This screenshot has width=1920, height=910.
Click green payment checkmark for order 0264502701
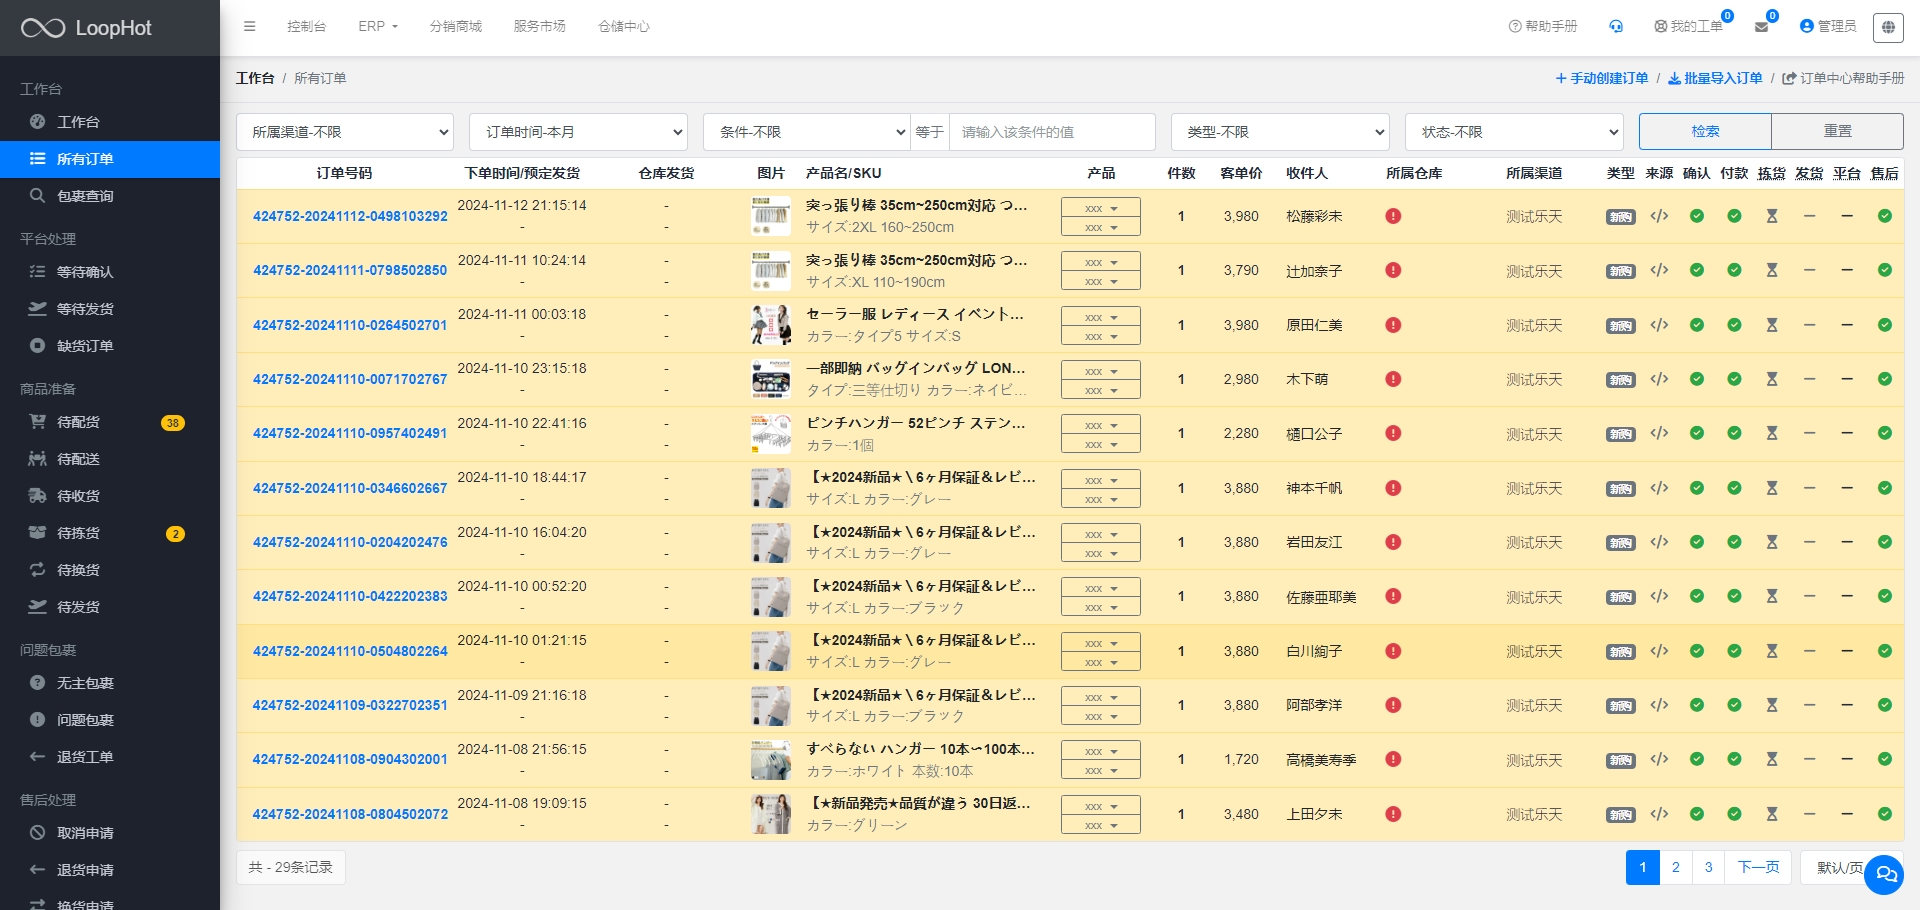click(1734, 325)
